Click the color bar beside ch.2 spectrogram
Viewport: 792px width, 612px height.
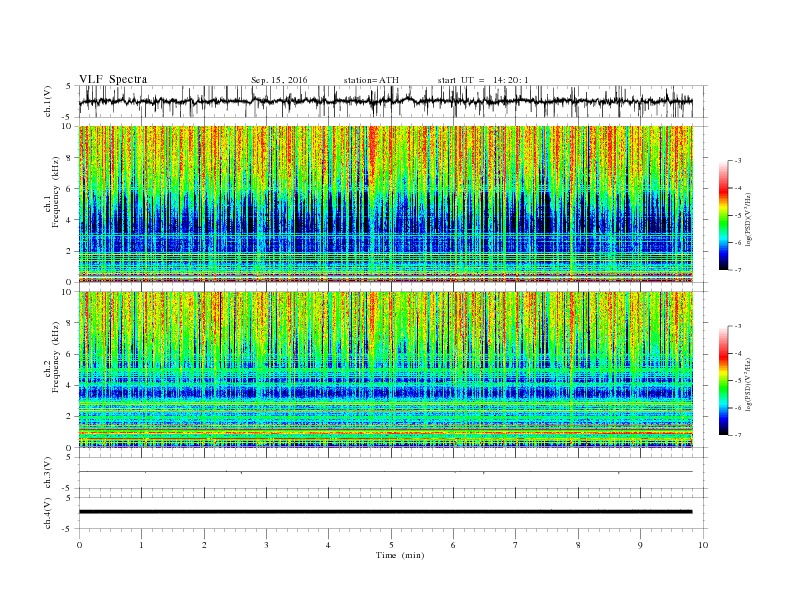point(724,381)
